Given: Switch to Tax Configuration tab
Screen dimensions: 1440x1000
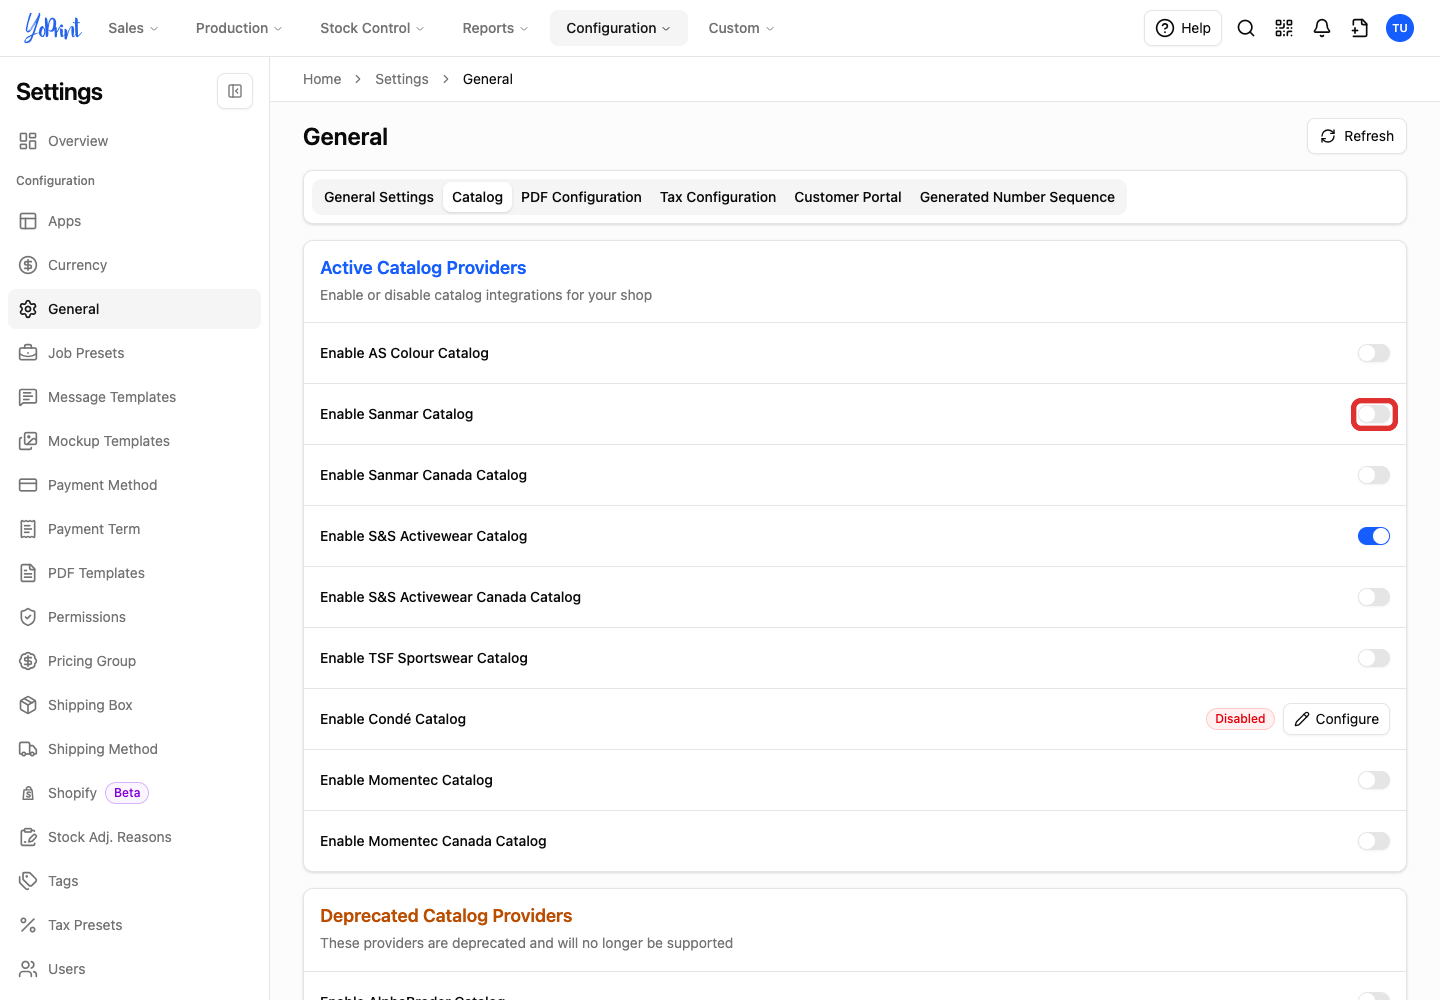Looking at the screenshot, I should tap(718, 197).
